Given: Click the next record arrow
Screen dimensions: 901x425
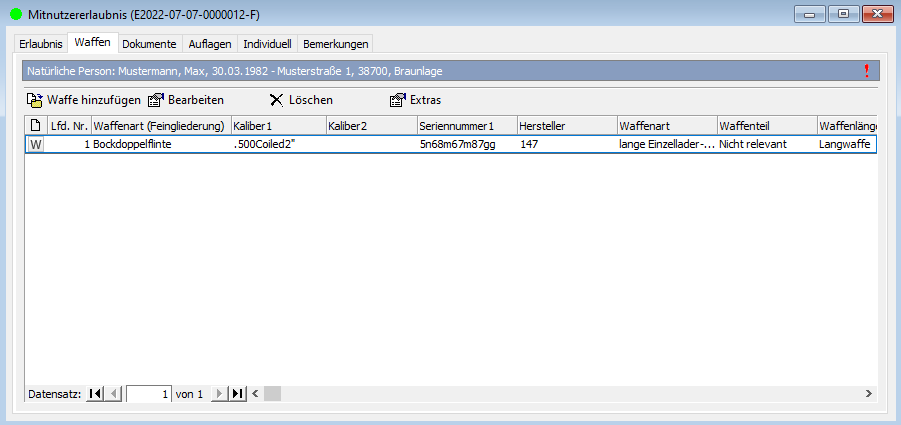Looking at the screenshot, I should 219,394.
